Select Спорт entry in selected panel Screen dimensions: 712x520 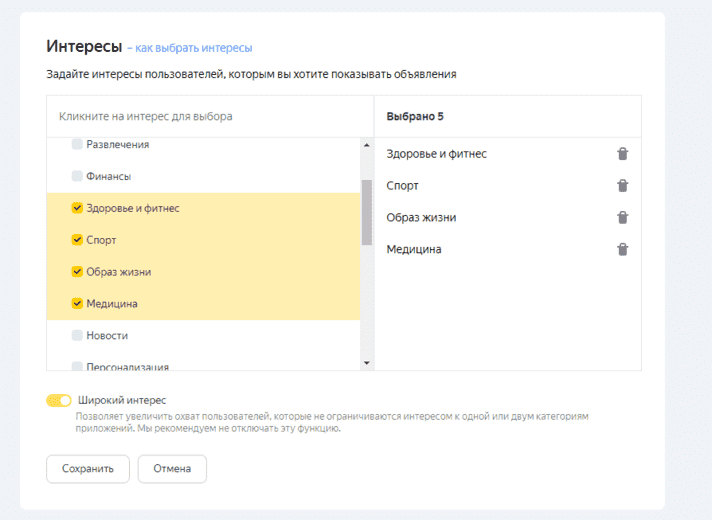tap(402, 186)
